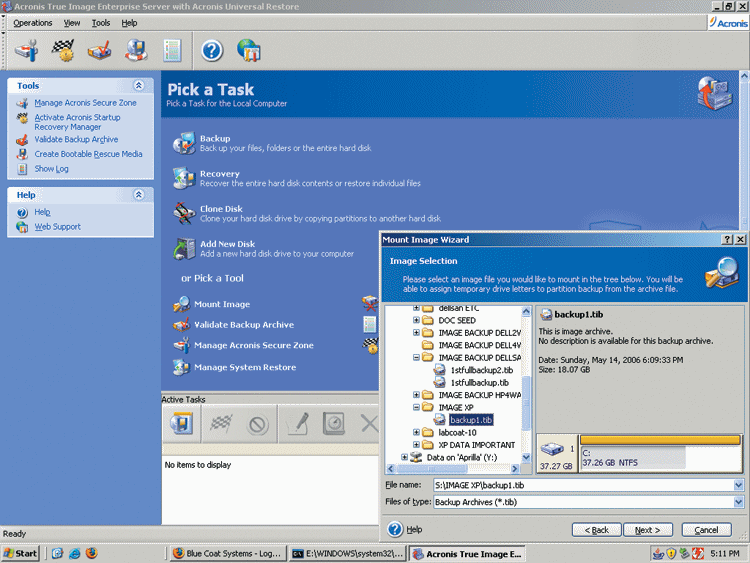This screenshot has height=563, width=750.
Task: Click the Validate Backup Archive toolbar icon
Action: click(99, 50)
